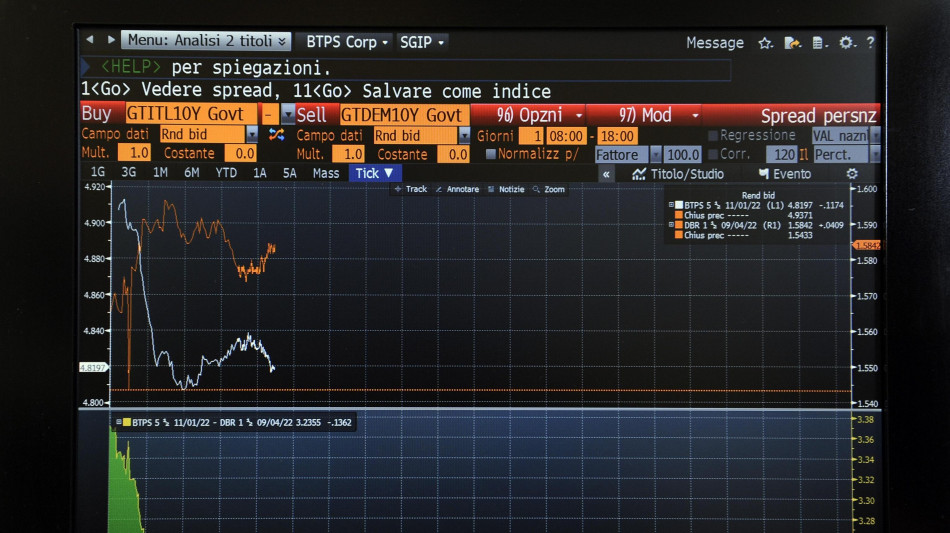
Task: Open the top-bar settings gear
Action: (x=846, y=42)
